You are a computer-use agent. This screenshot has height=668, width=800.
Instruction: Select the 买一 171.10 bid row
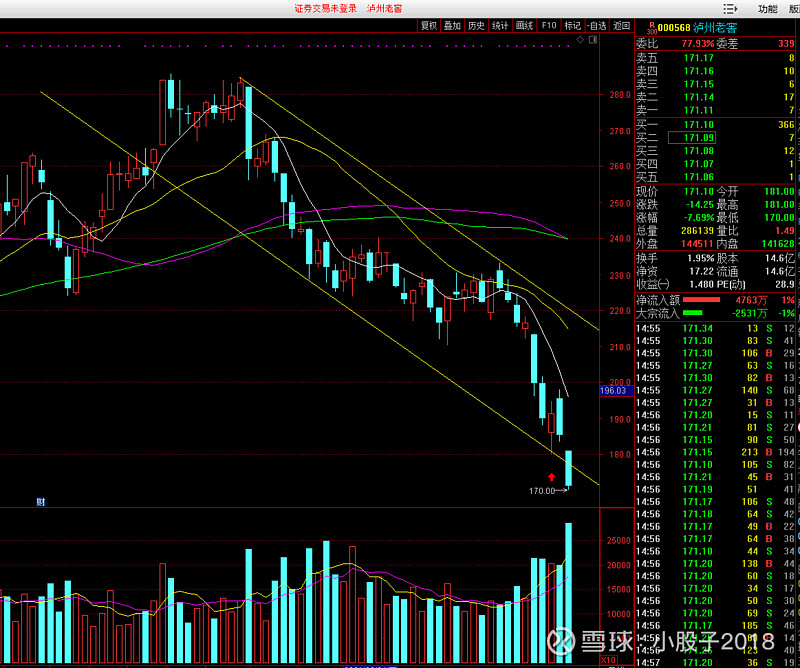(x=715, y=125)
